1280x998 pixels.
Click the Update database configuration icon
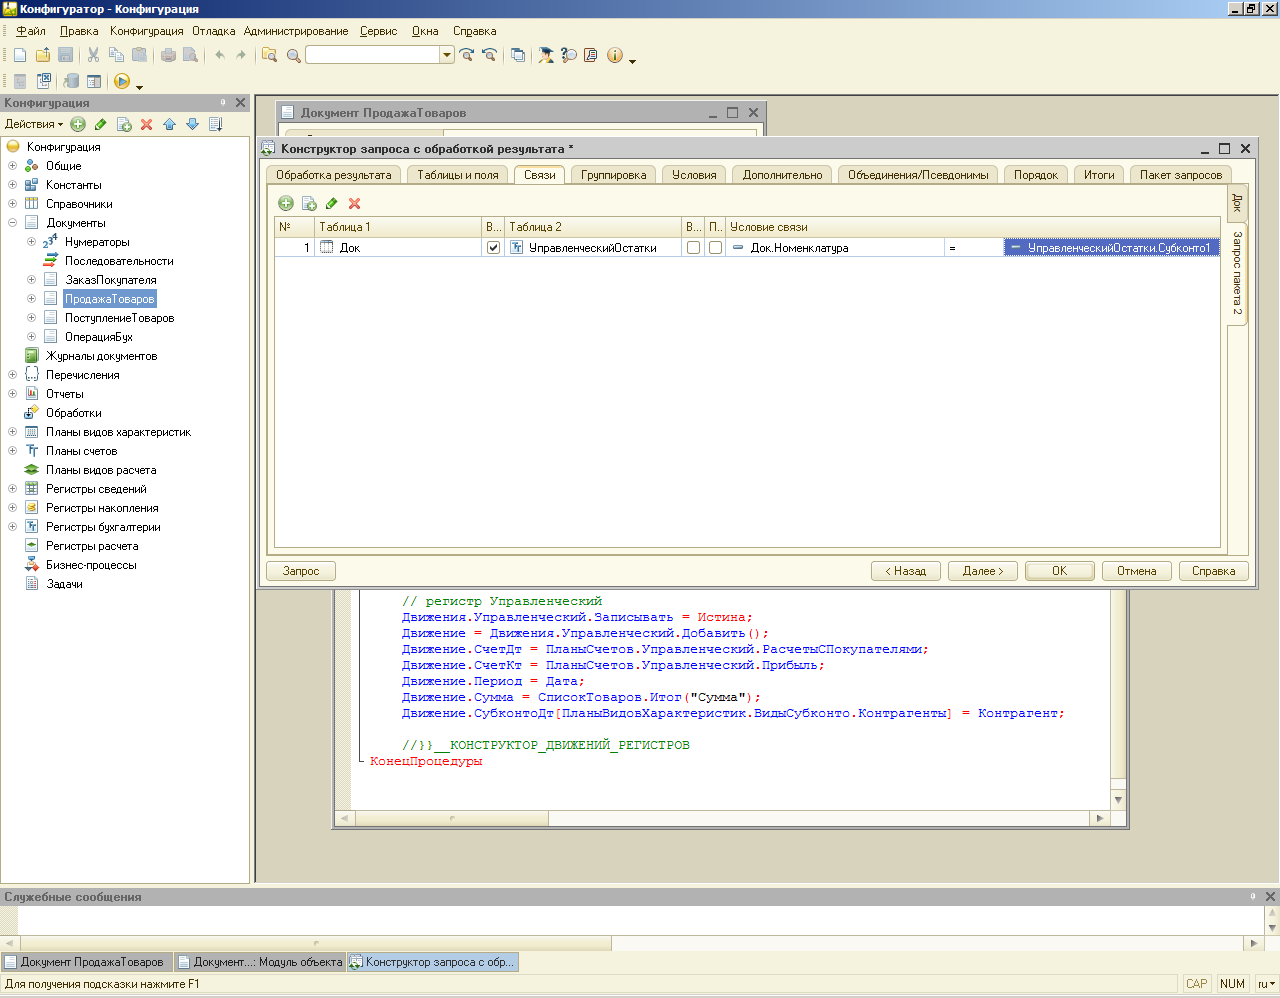click(71, 81)
